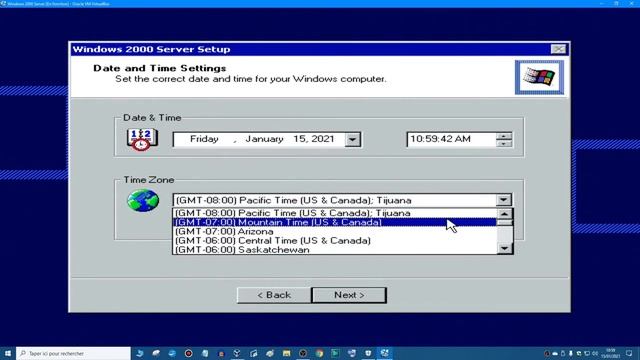
Task: Open the yellow File Explorer taskbar icon
Action: 287,353
